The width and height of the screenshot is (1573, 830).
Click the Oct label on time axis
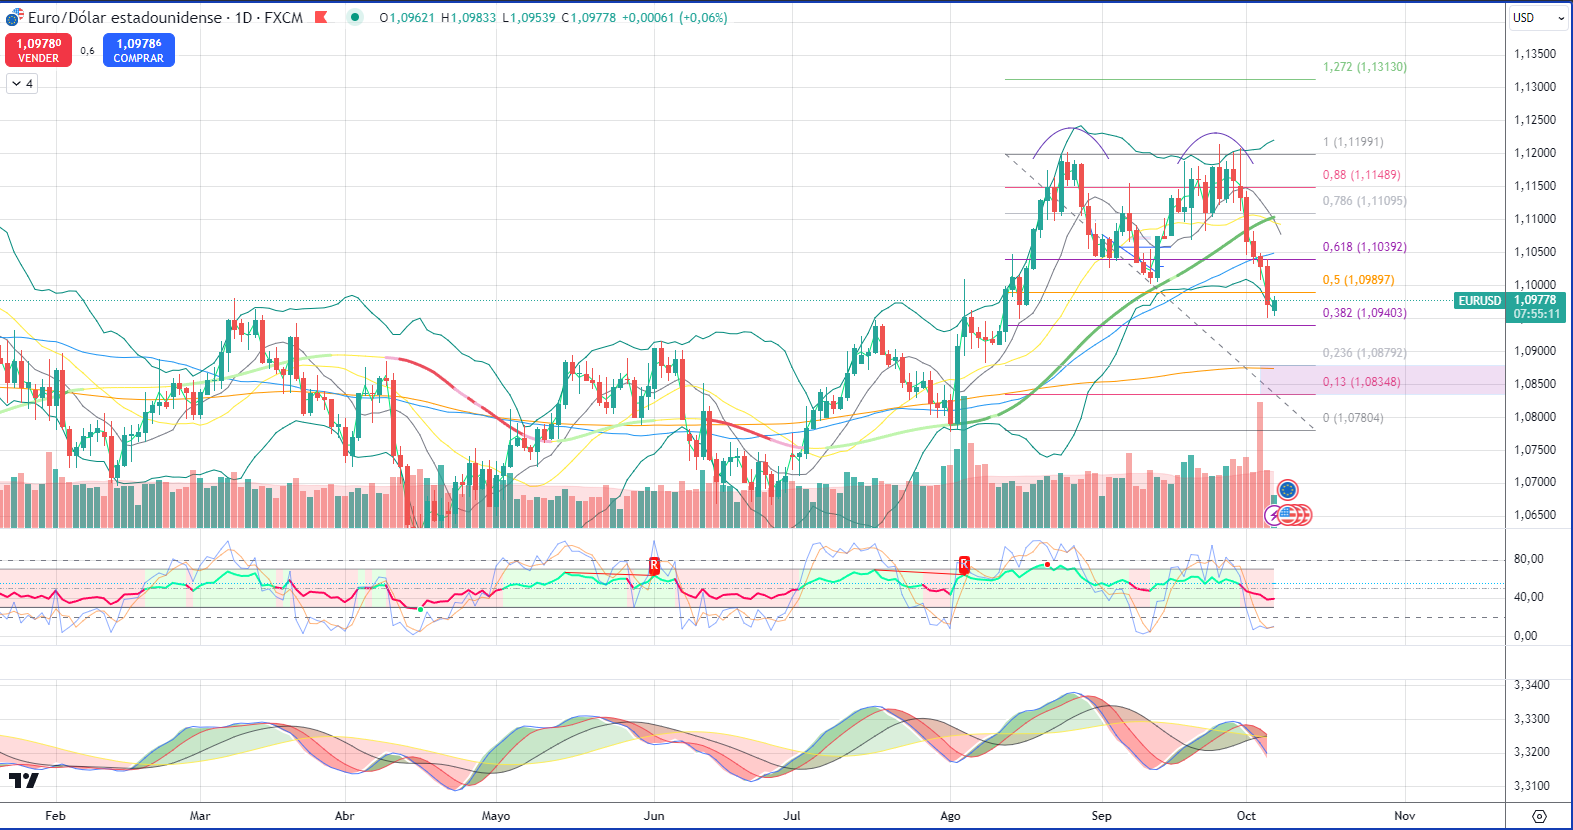(1246, 816)
